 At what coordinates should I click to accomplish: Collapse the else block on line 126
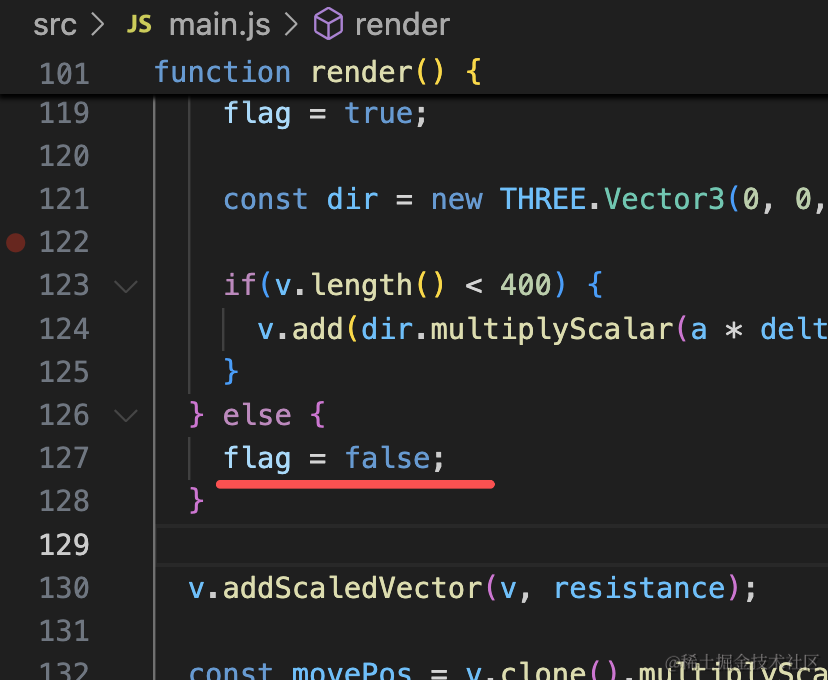click(126, 416)
